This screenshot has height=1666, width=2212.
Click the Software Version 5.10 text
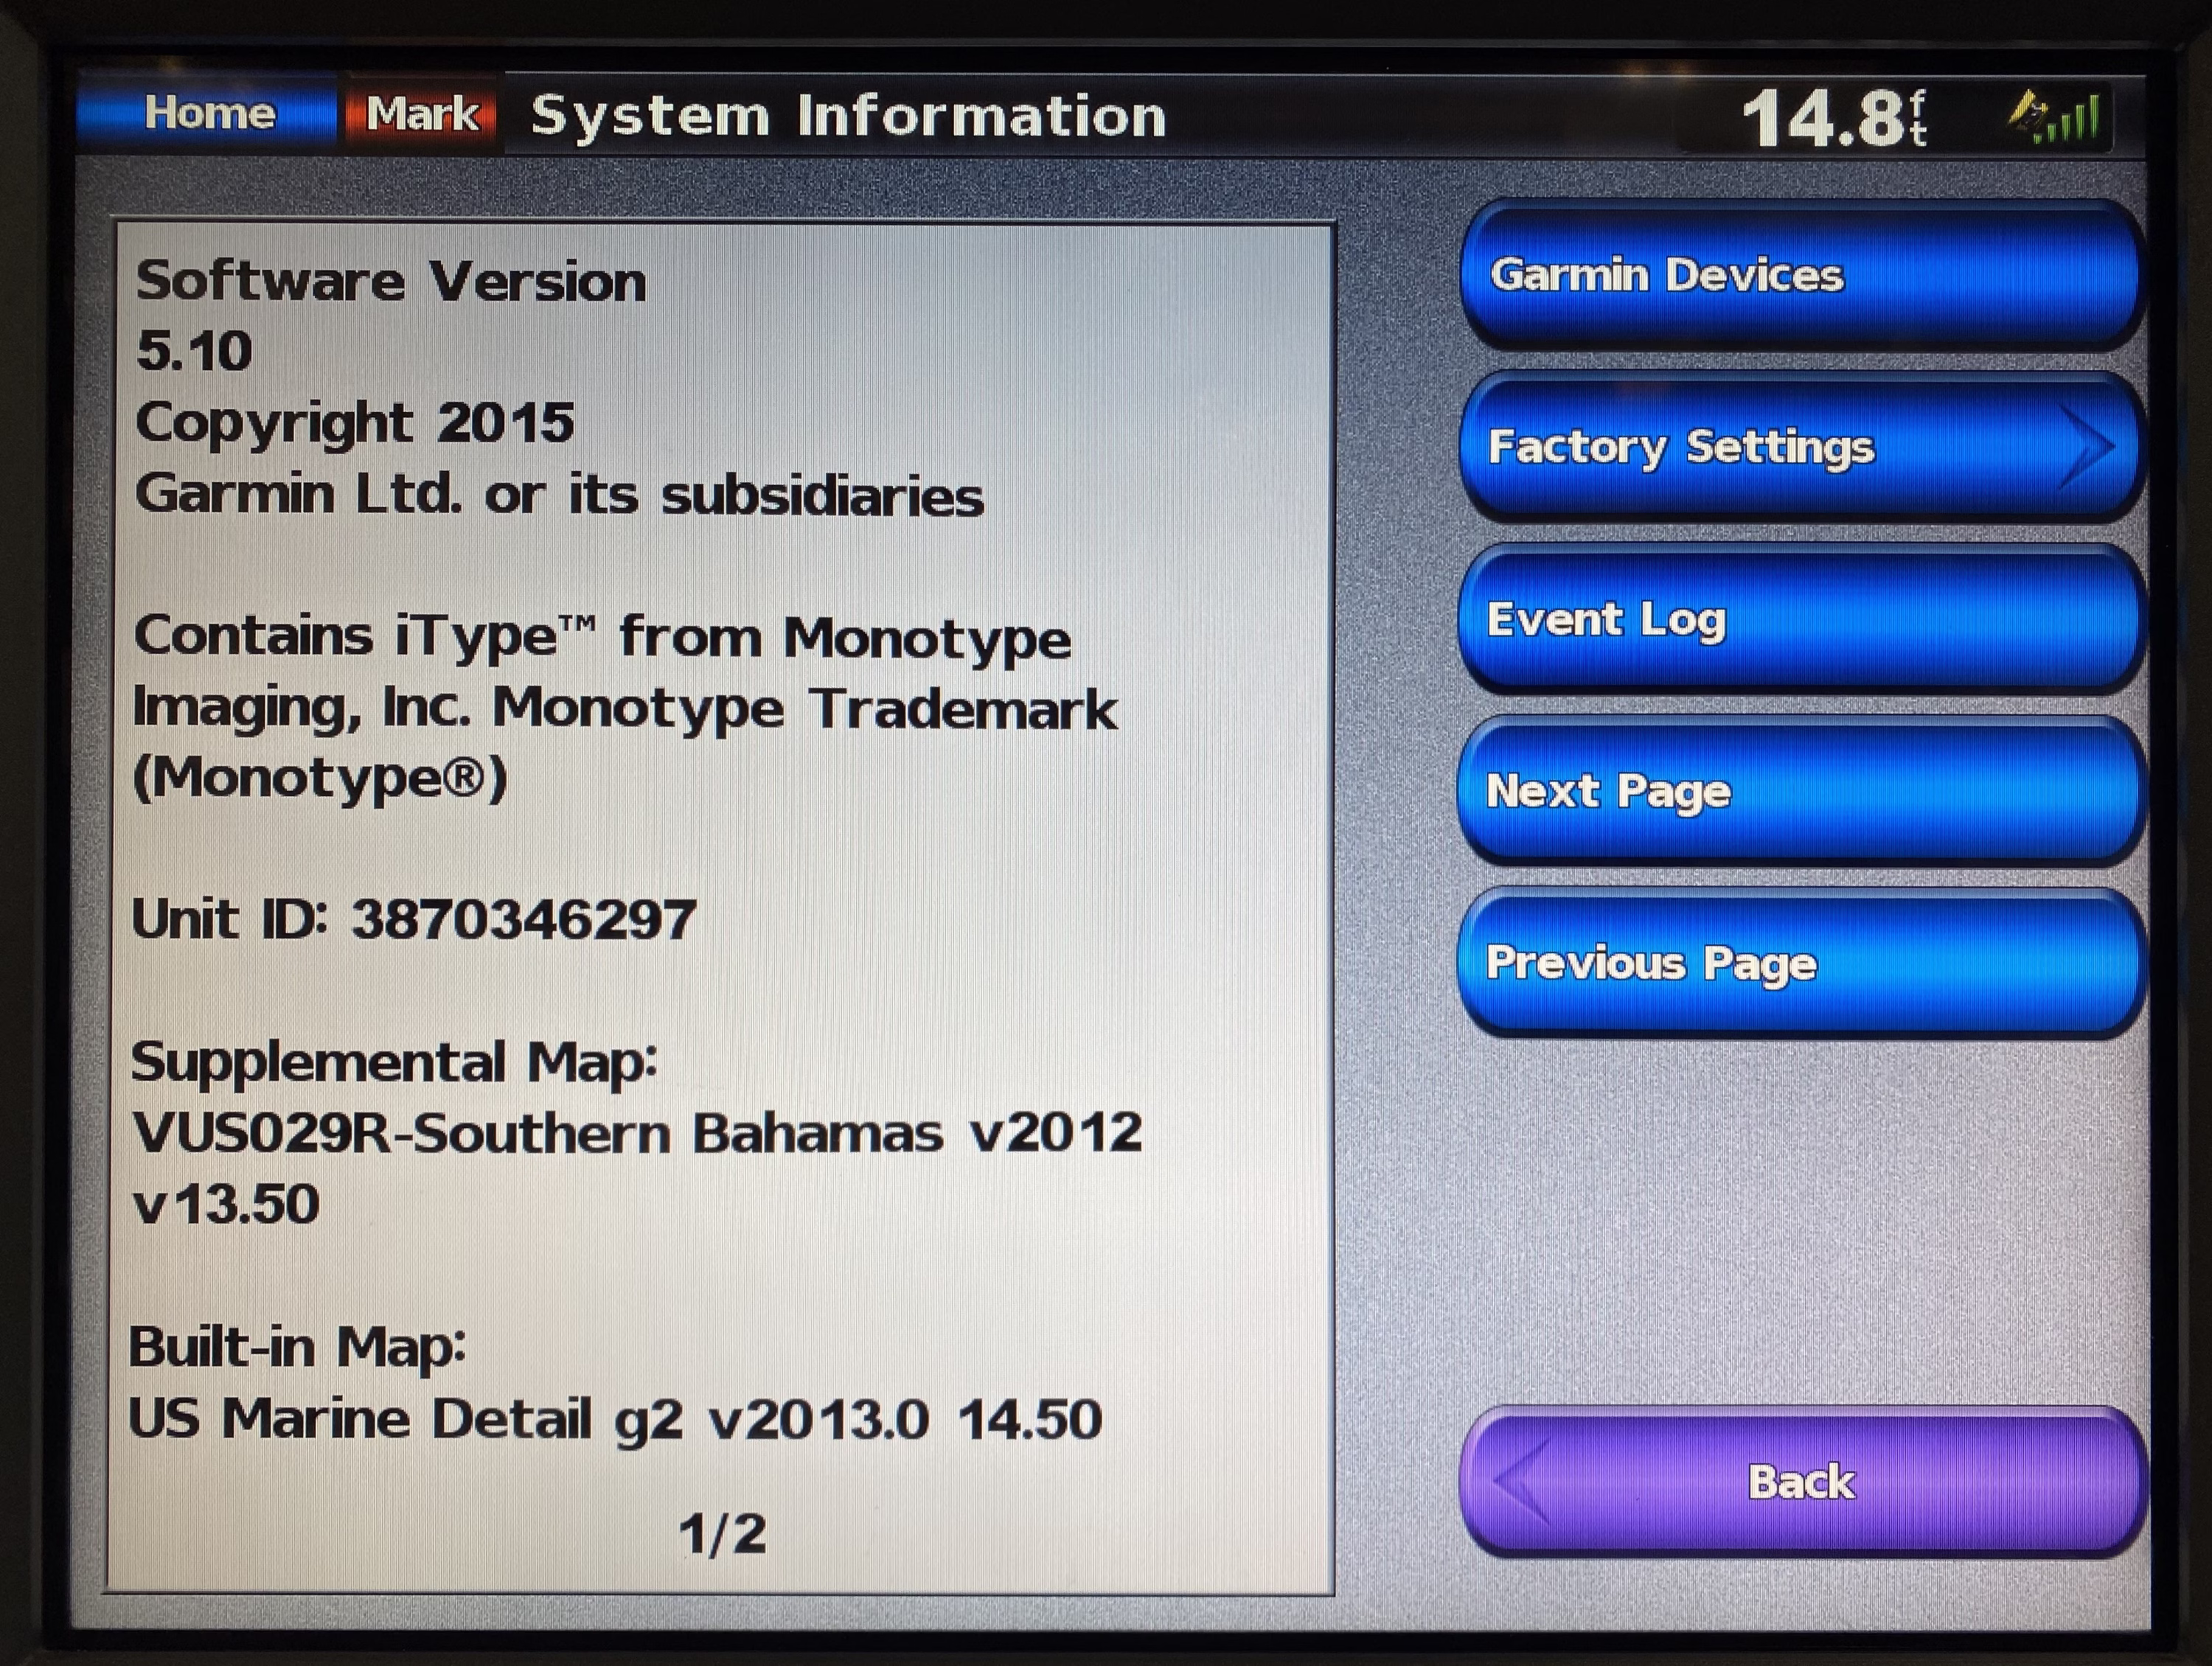point(391,316)
